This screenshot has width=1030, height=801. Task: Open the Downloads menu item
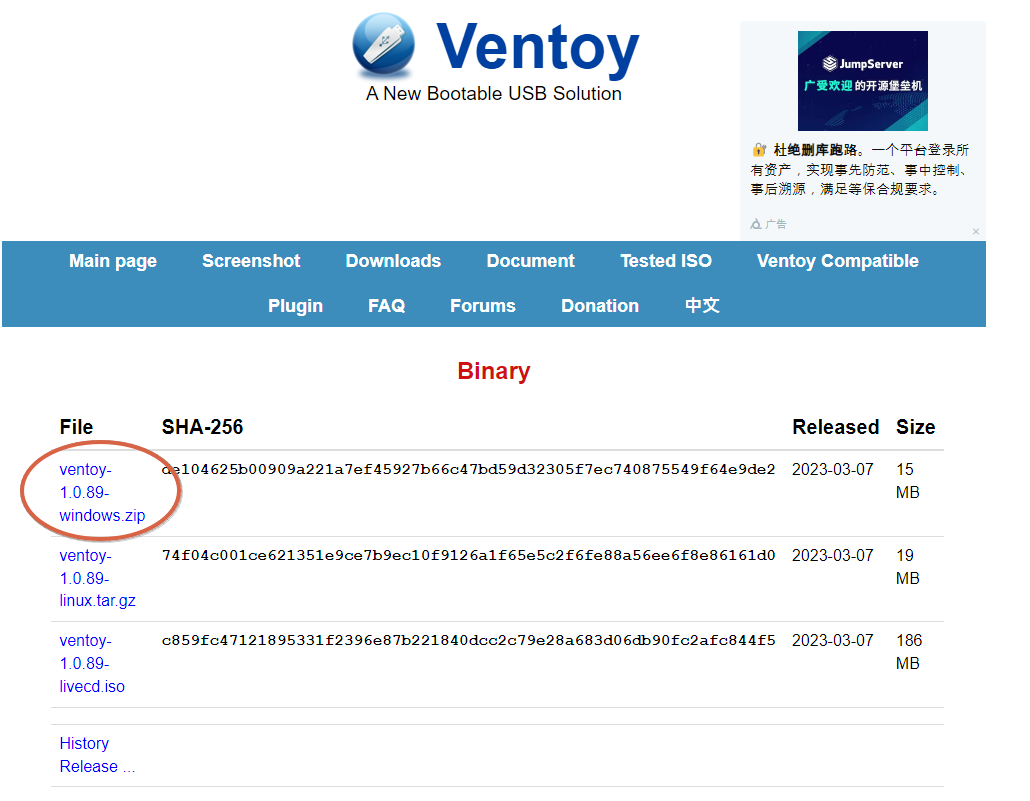(393, 261)
